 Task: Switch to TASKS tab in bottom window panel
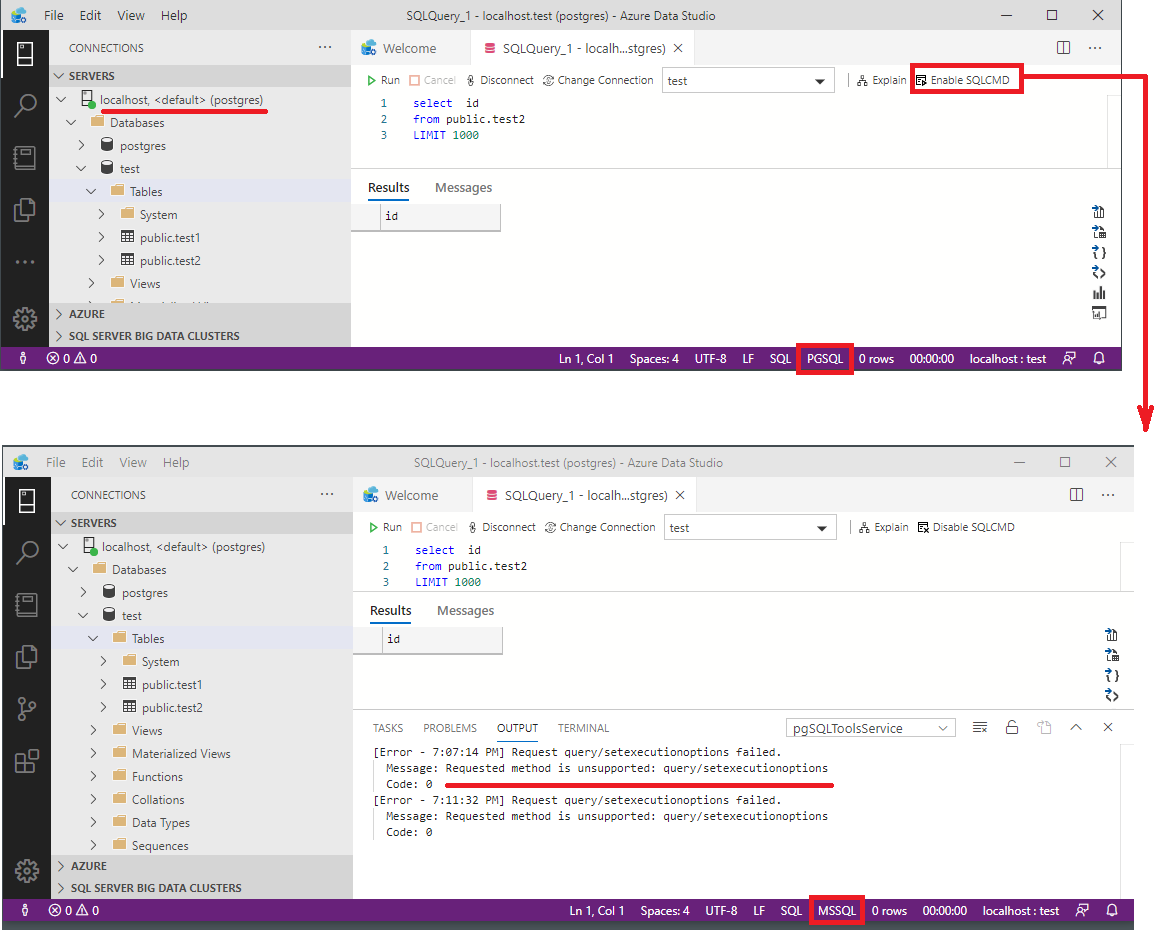[388, 728]
